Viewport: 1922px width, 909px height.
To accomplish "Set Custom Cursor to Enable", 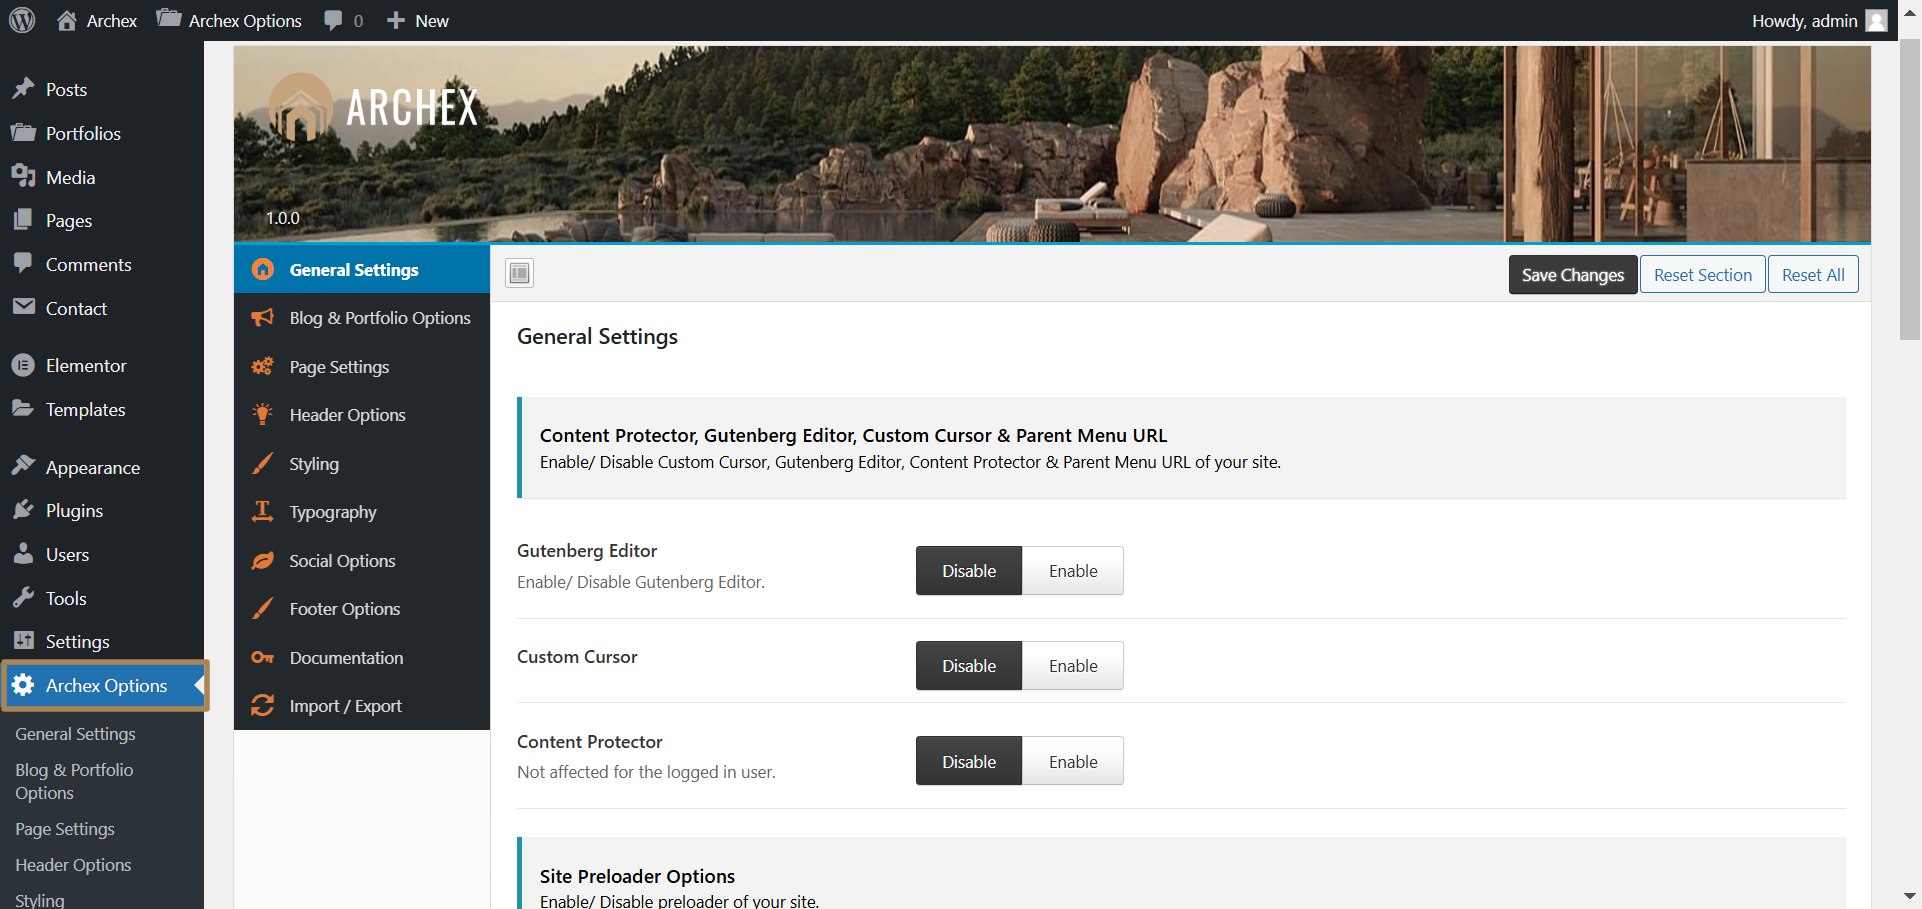I will point(1073,666).
